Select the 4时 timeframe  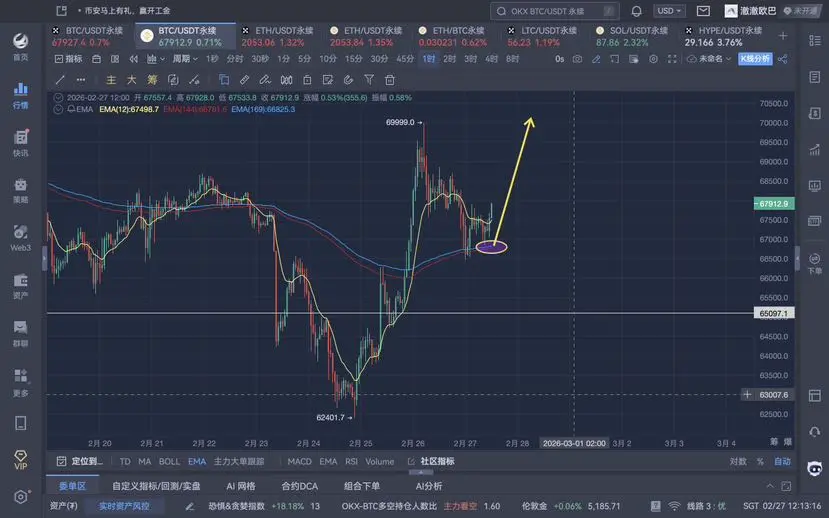click(492, 59)
